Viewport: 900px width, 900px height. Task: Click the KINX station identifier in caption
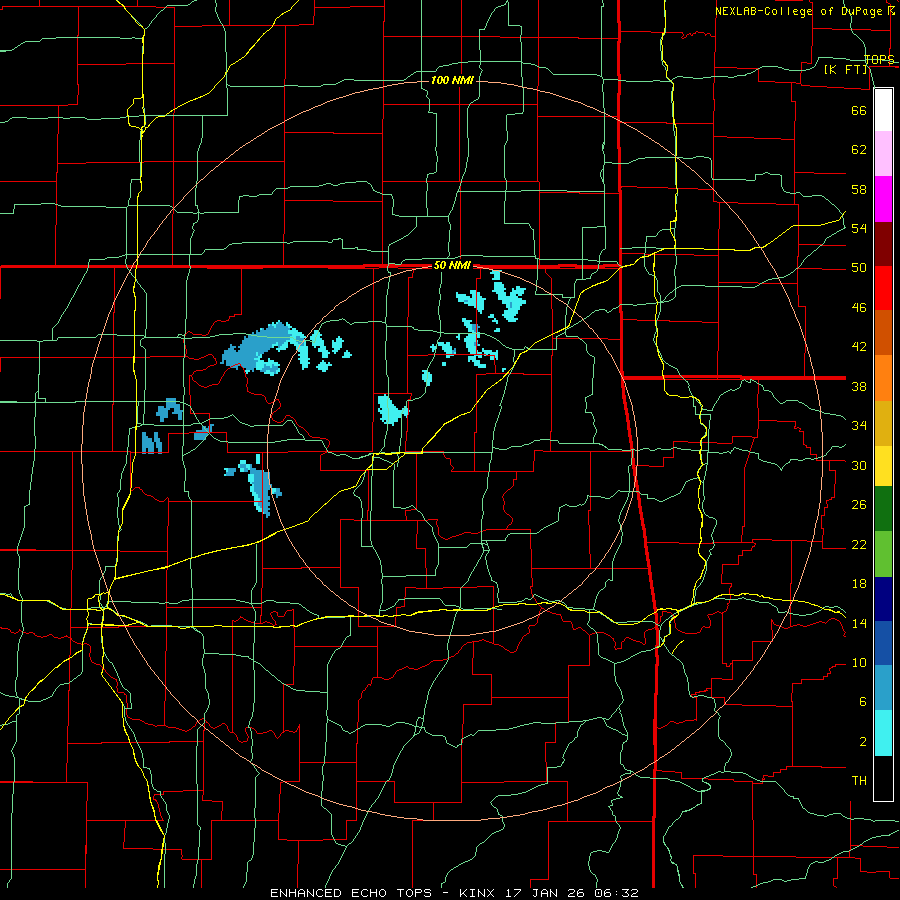click(479, 893)
